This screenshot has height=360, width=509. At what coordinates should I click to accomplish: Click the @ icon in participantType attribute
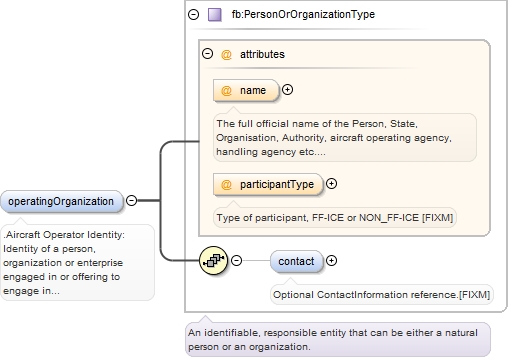click(x=226, y=184)
